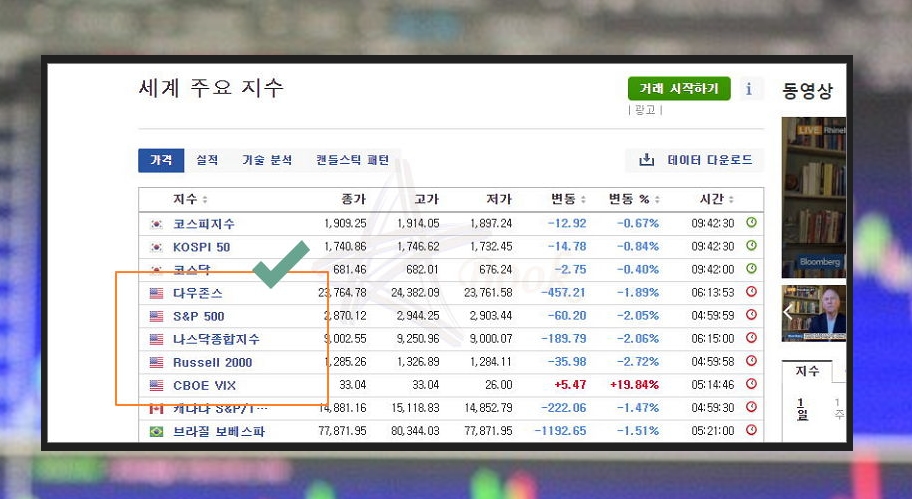Open the 기술 분석 tab
Image resolution: width=912 pixels, height=499 pixels.
click(x=267, y=160)
